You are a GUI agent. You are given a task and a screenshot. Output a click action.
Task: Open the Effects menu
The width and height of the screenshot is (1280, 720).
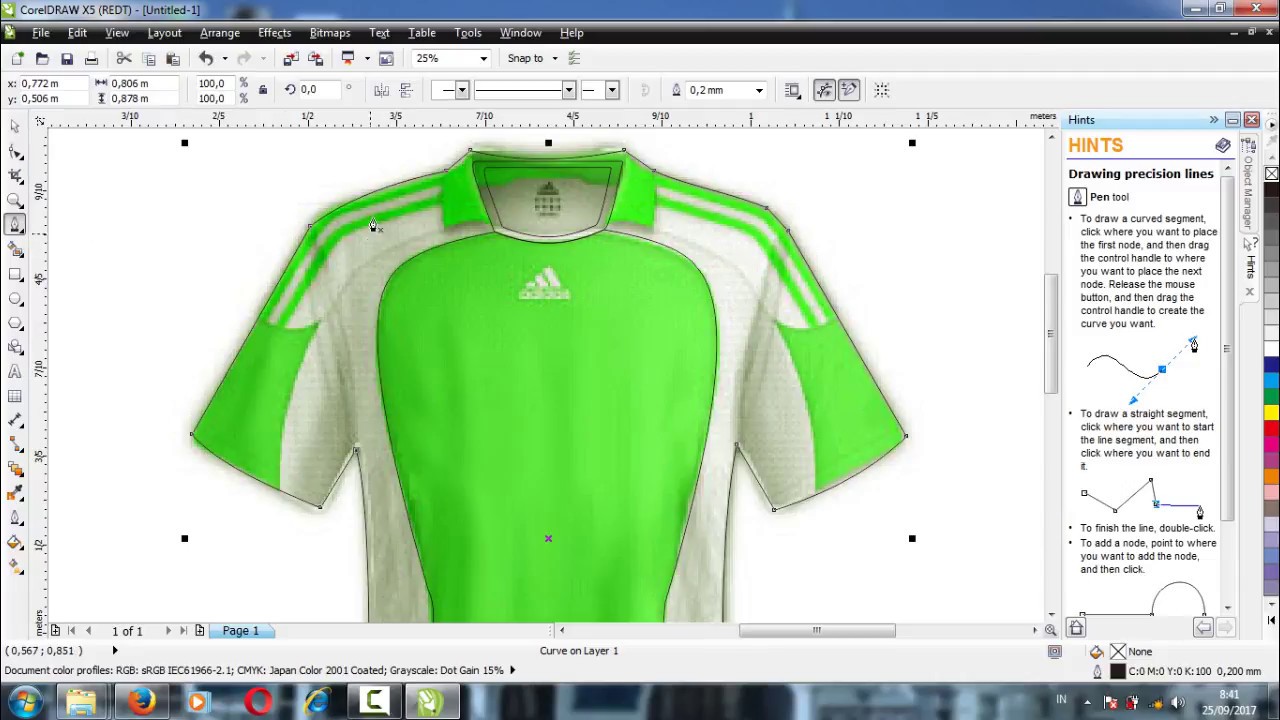(x=274, y=33)
